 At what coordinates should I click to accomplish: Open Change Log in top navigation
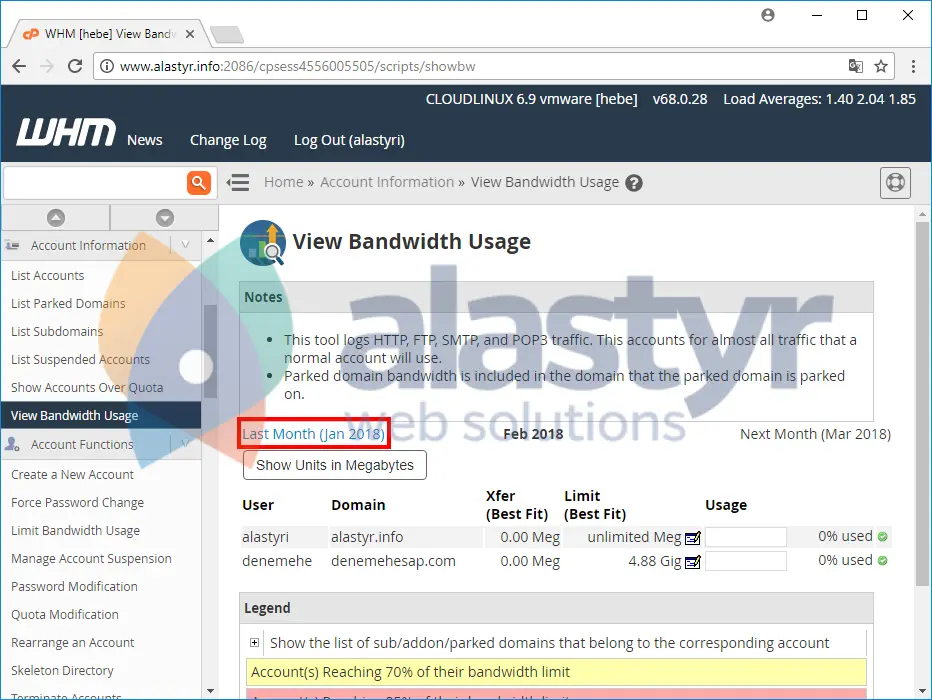[x=228, y=140]
